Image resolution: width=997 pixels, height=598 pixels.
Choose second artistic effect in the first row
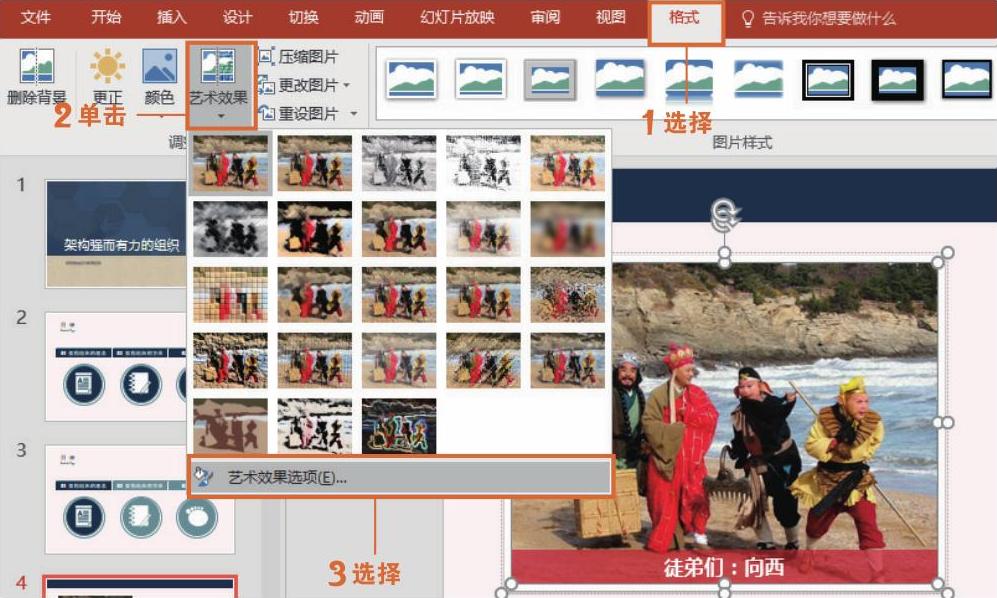click(x=315, y=163)
